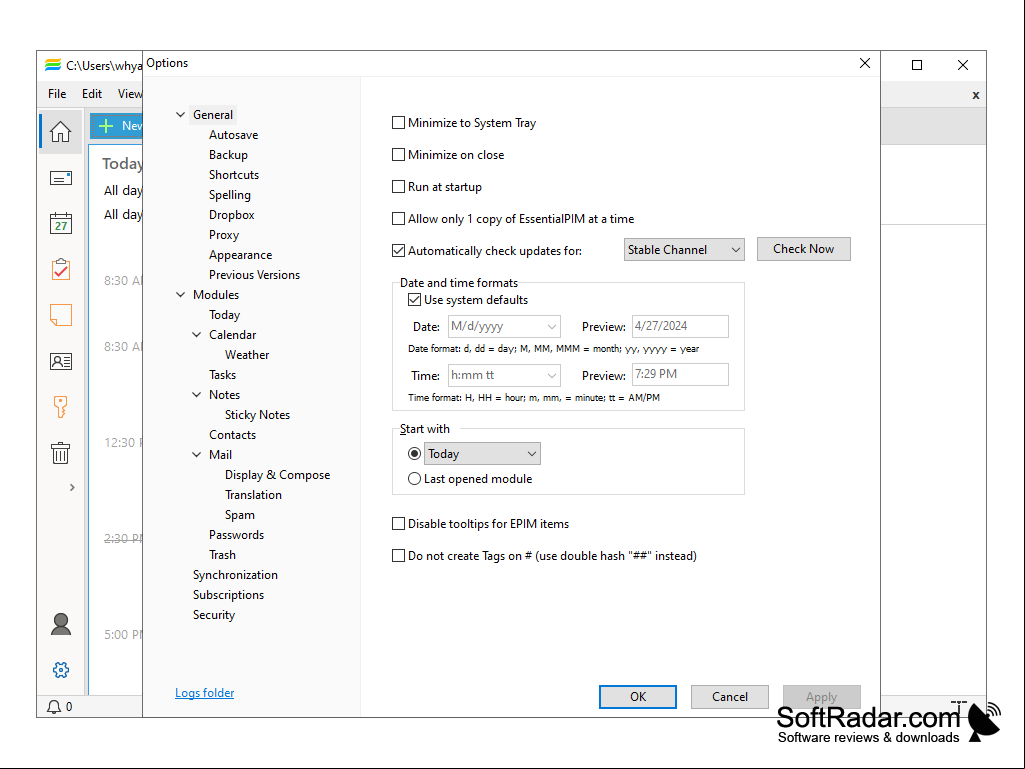Open the Stable Channel dropdown

tap(684, 249)
